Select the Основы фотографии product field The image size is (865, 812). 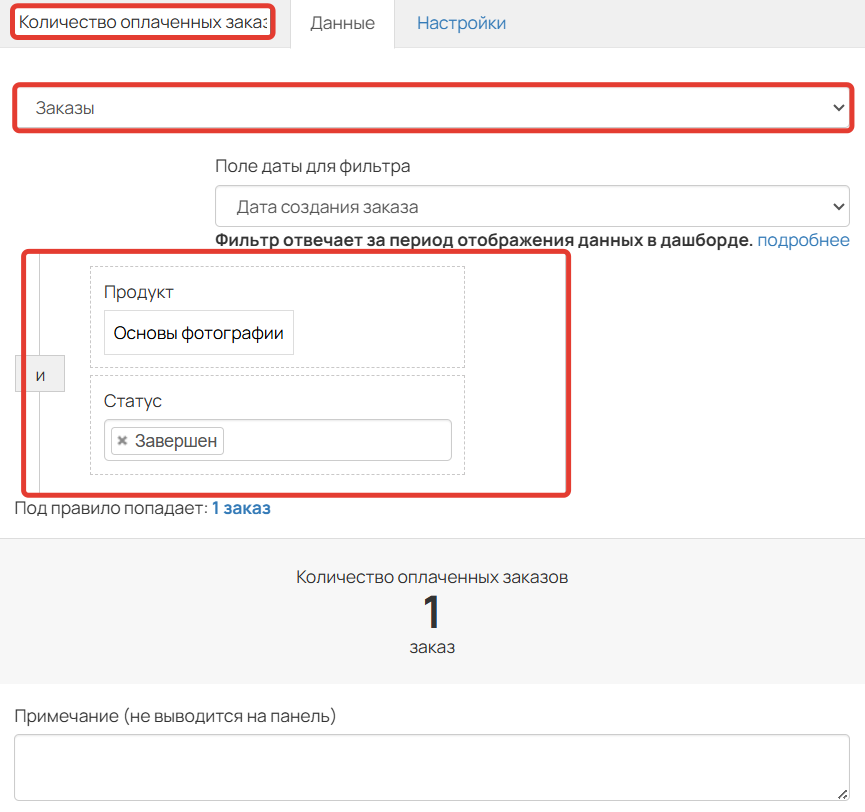[x=199, y=333]
